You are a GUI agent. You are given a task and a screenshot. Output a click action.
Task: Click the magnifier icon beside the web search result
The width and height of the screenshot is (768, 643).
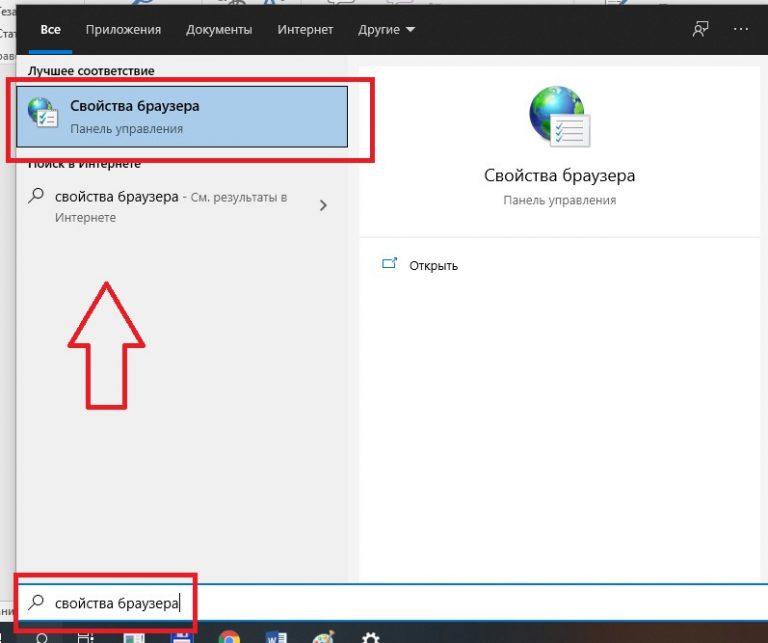(38, 198)
